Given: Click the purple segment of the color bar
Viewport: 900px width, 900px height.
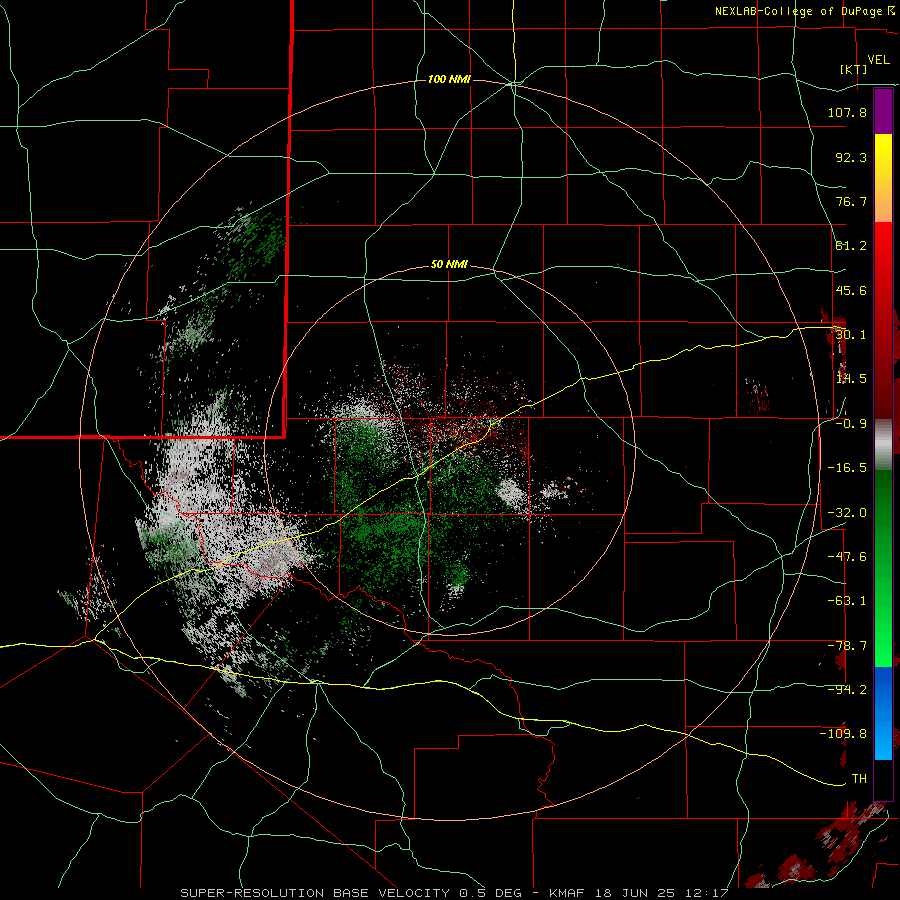Looking at the screenshot, I should [883, 111].
